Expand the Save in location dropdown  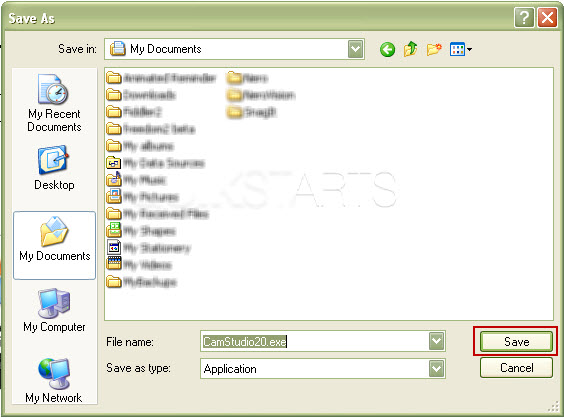356,49
